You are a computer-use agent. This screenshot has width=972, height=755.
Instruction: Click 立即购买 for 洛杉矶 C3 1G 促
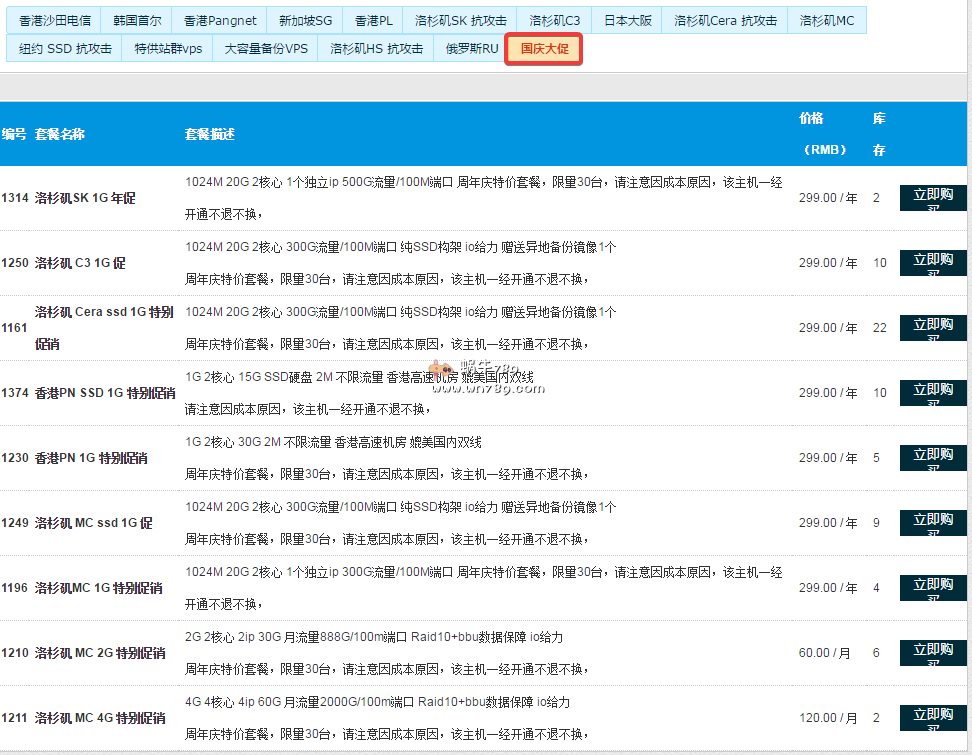click(932, 263)
